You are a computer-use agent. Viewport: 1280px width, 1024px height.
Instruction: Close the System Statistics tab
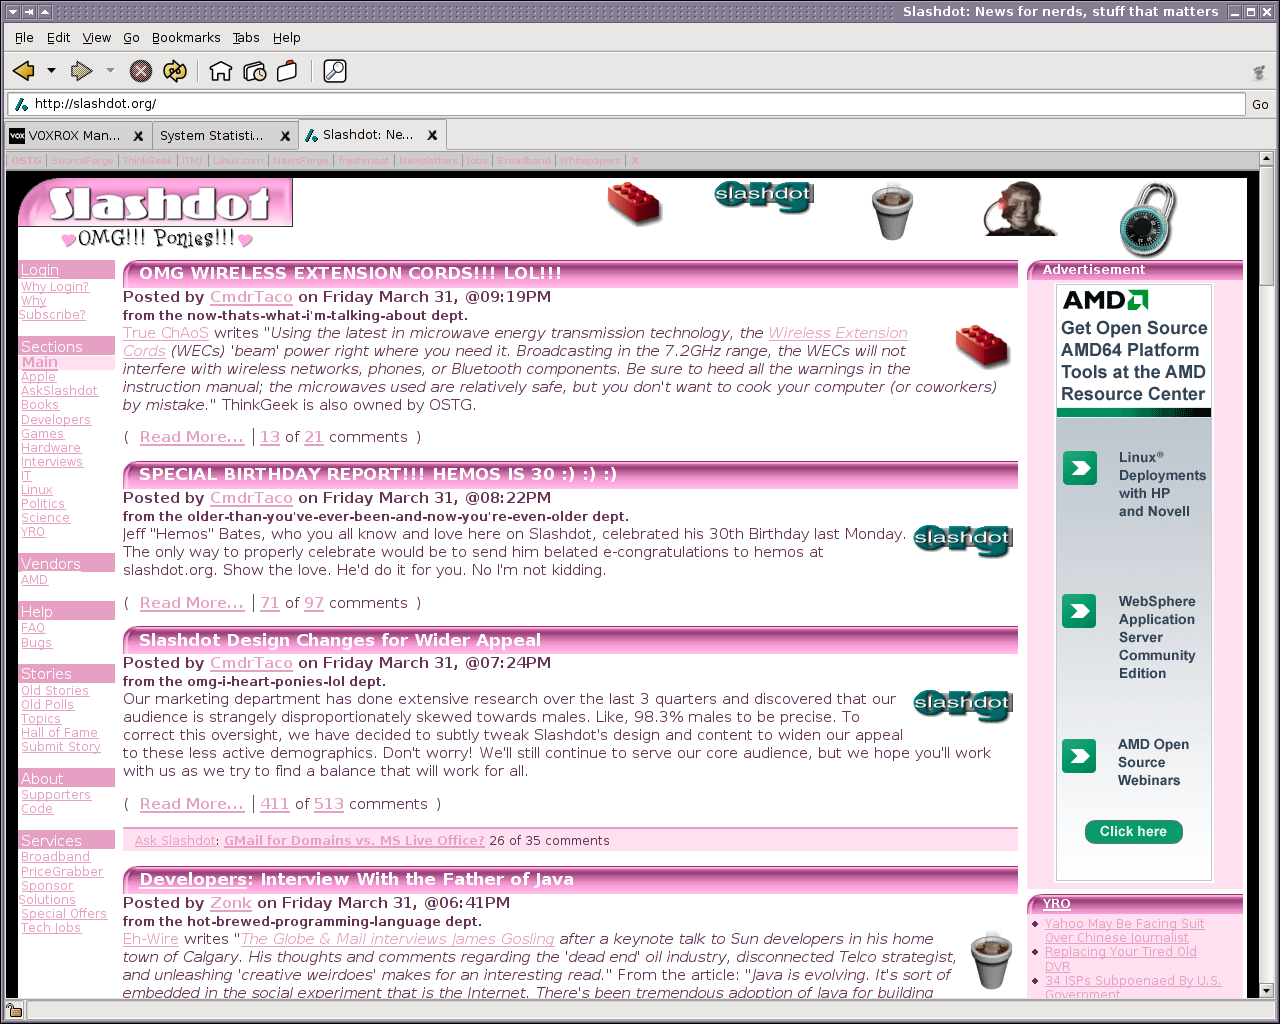click(285, 136)
